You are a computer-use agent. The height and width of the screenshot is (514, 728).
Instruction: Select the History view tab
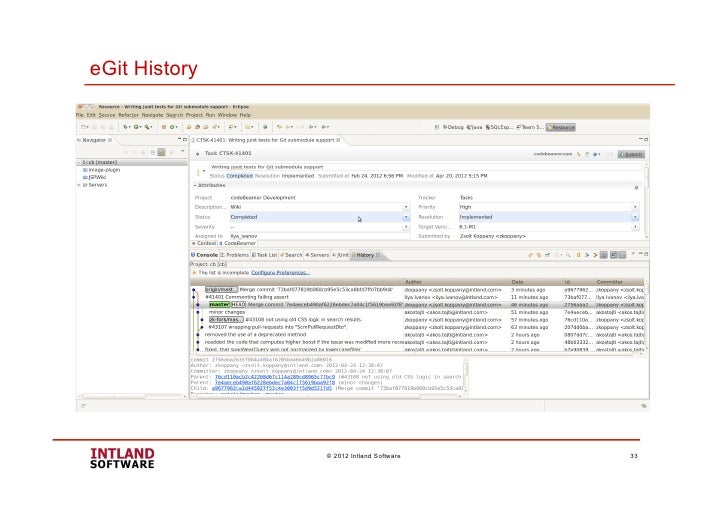(x=366, y=255)
